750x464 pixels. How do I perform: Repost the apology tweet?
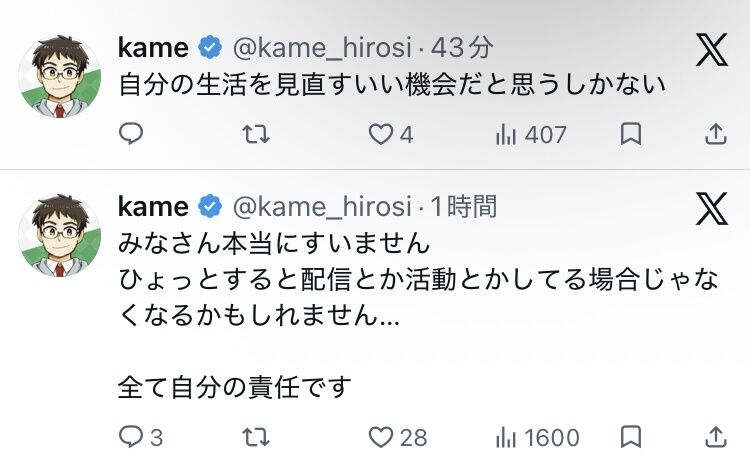(256, 437)
